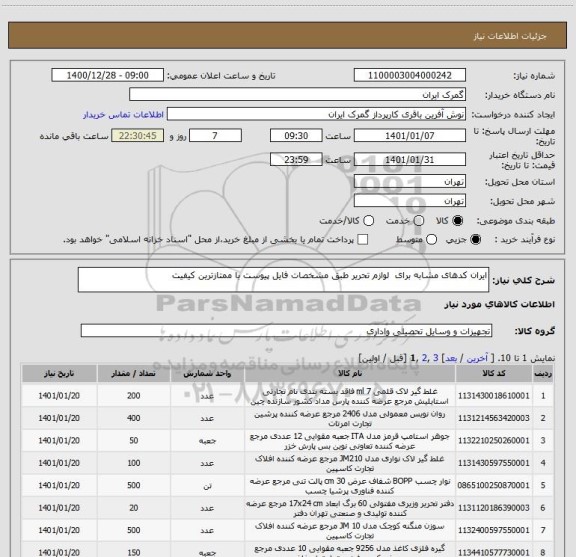576x557 pixels.
Task: Click the quantity 150 in row 8
Action: pos(134,552)
